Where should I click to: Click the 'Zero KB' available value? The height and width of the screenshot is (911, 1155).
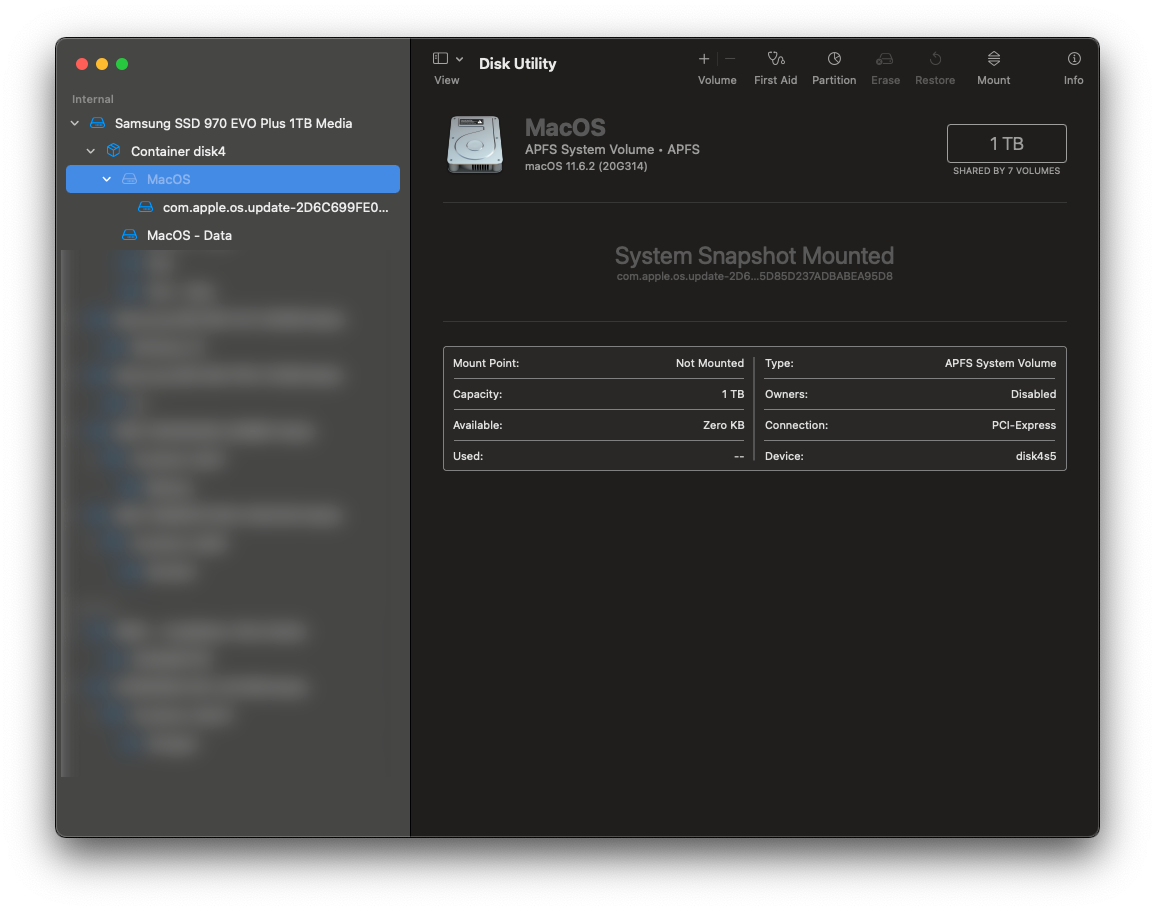pyautogui.click(x=723, y=425)
